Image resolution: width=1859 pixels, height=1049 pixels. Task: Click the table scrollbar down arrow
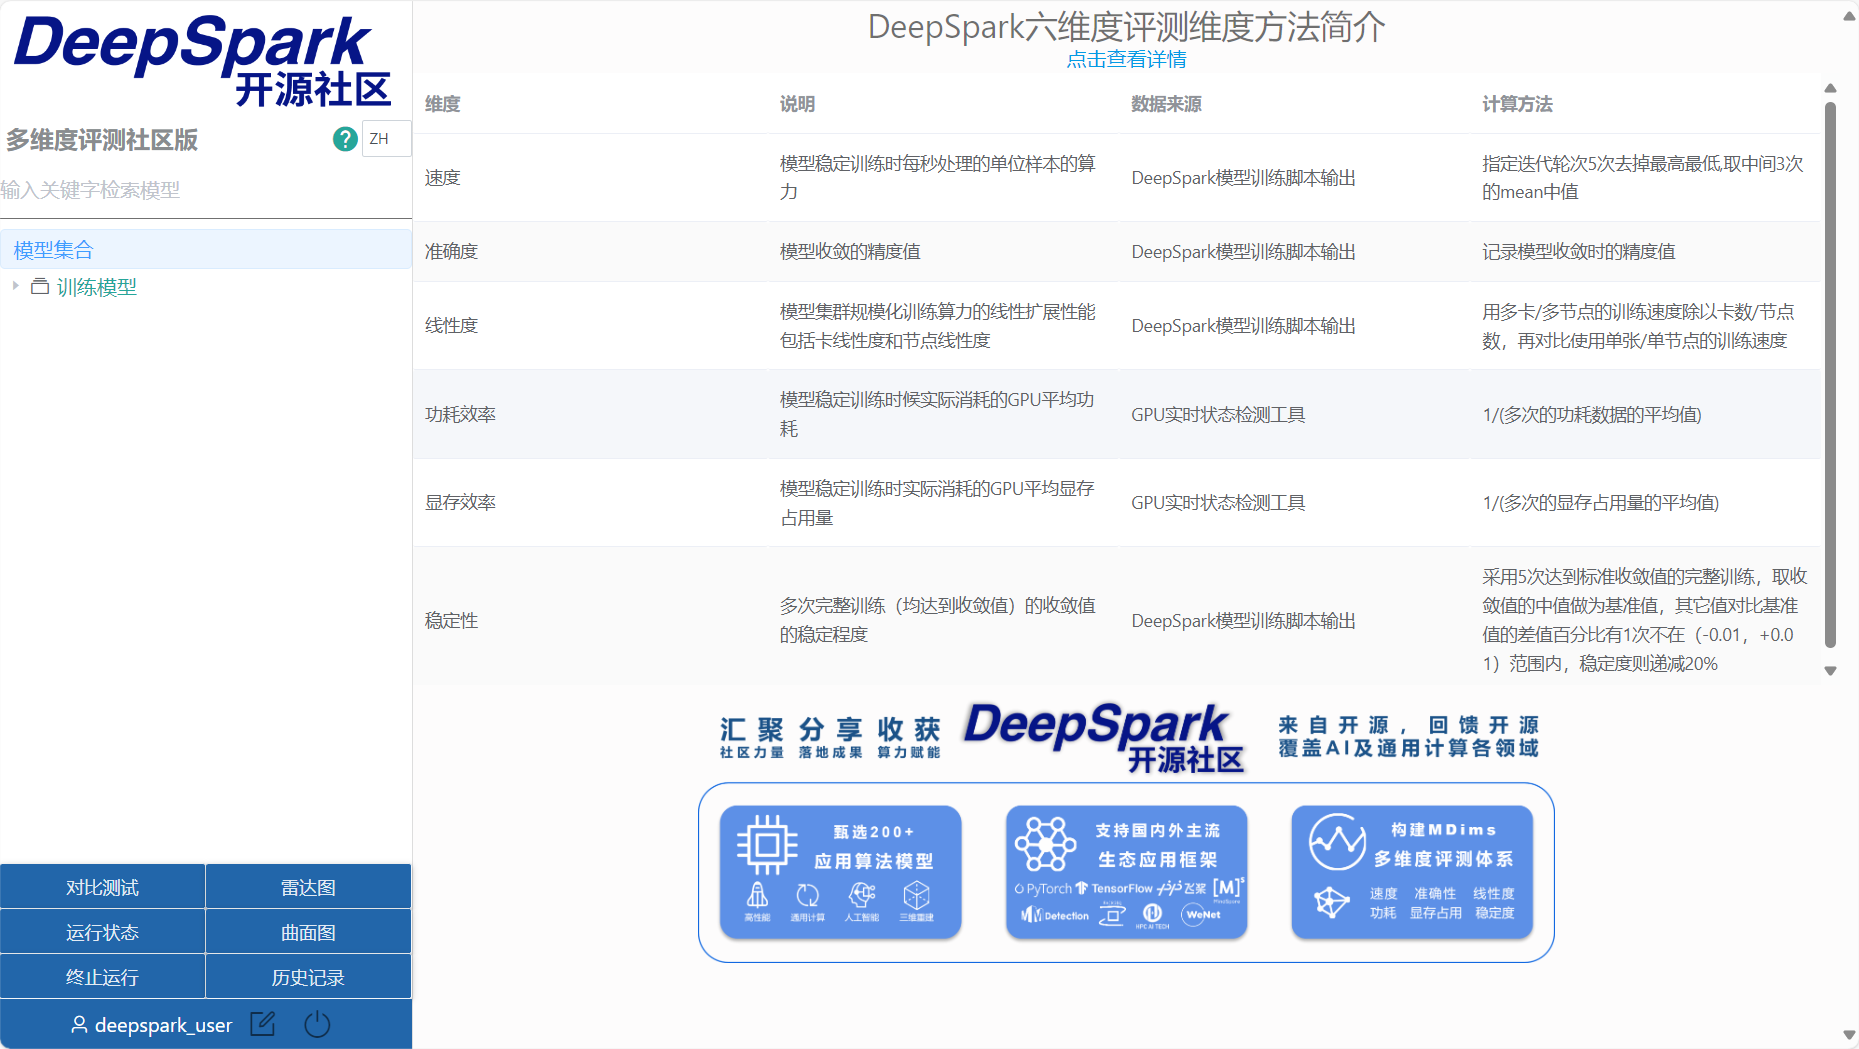point(1831,671)
